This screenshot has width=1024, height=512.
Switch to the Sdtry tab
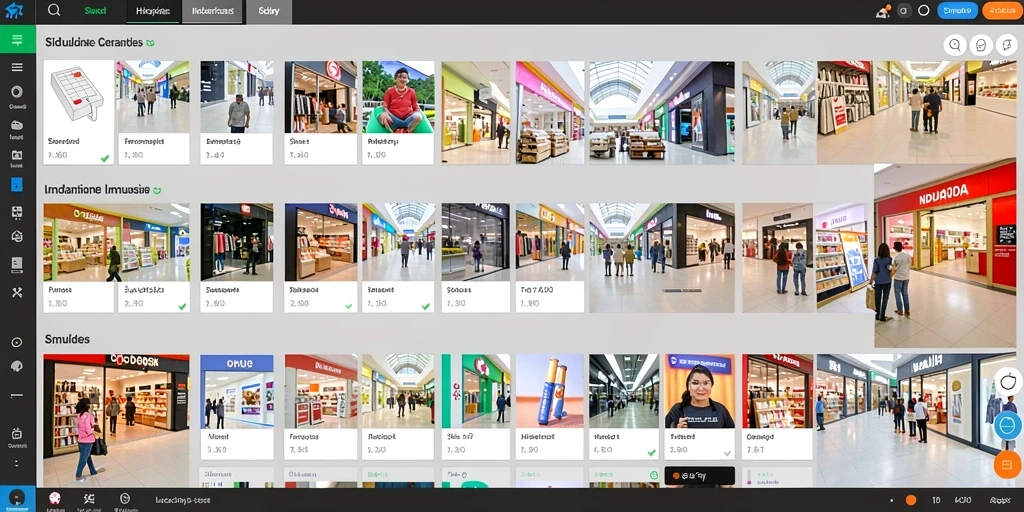(x=269, y=11)
